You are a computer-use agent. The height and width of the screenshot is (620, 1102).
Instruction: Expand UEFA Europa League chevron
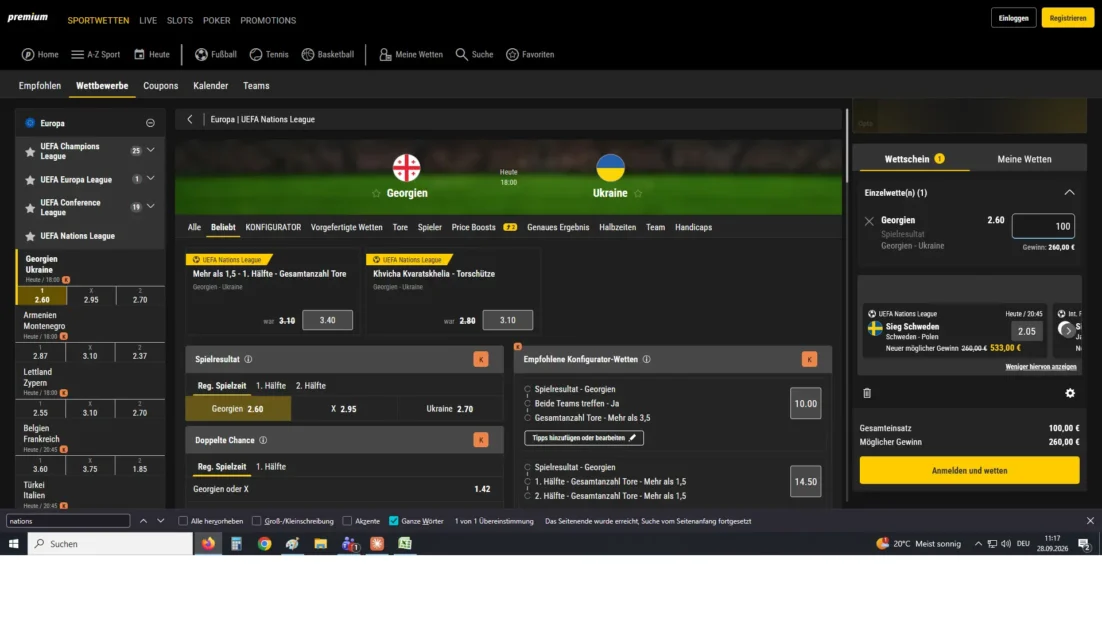pyautogui.click(x=150, y=179)
